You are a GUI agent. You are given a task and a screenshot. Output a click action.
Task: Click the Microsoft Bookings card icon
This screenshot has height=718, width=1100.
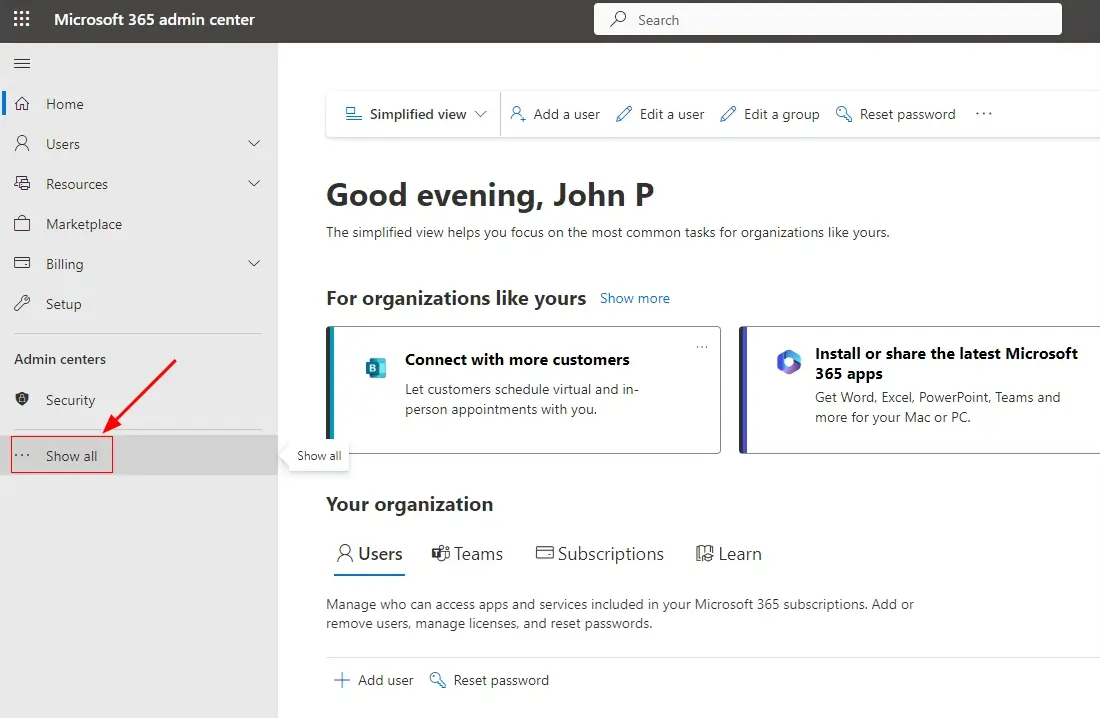pyautogui.click(x=376, y=368)
